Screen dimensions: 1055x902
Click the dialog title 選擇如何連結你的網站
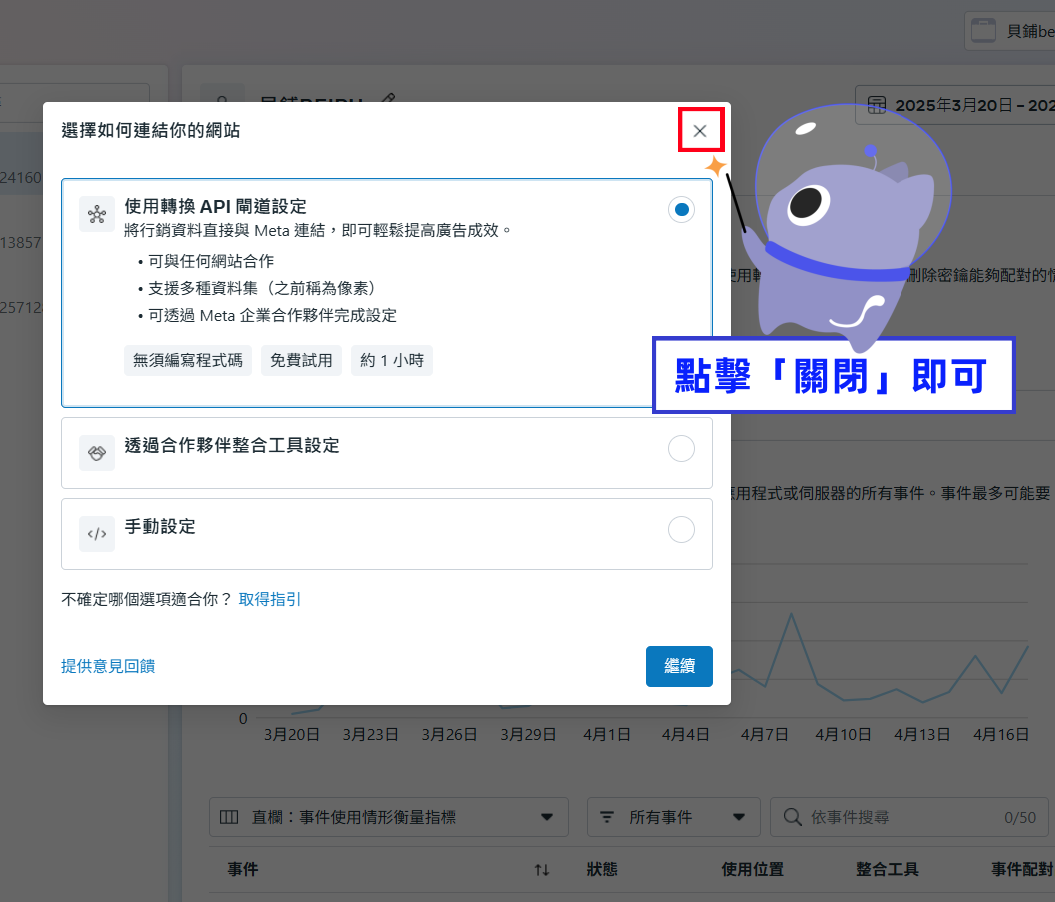[x=151, y=130]
